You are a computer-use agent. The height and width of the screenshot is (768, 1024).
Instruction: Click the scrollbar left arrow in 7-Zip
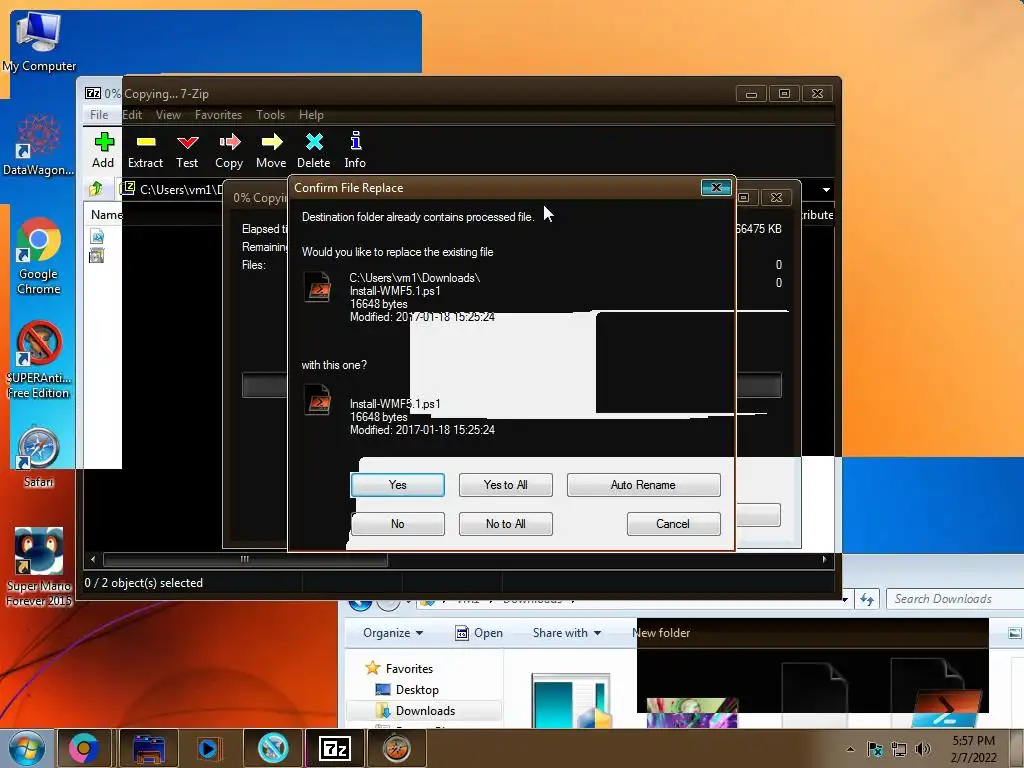click(x=93, y=559)
